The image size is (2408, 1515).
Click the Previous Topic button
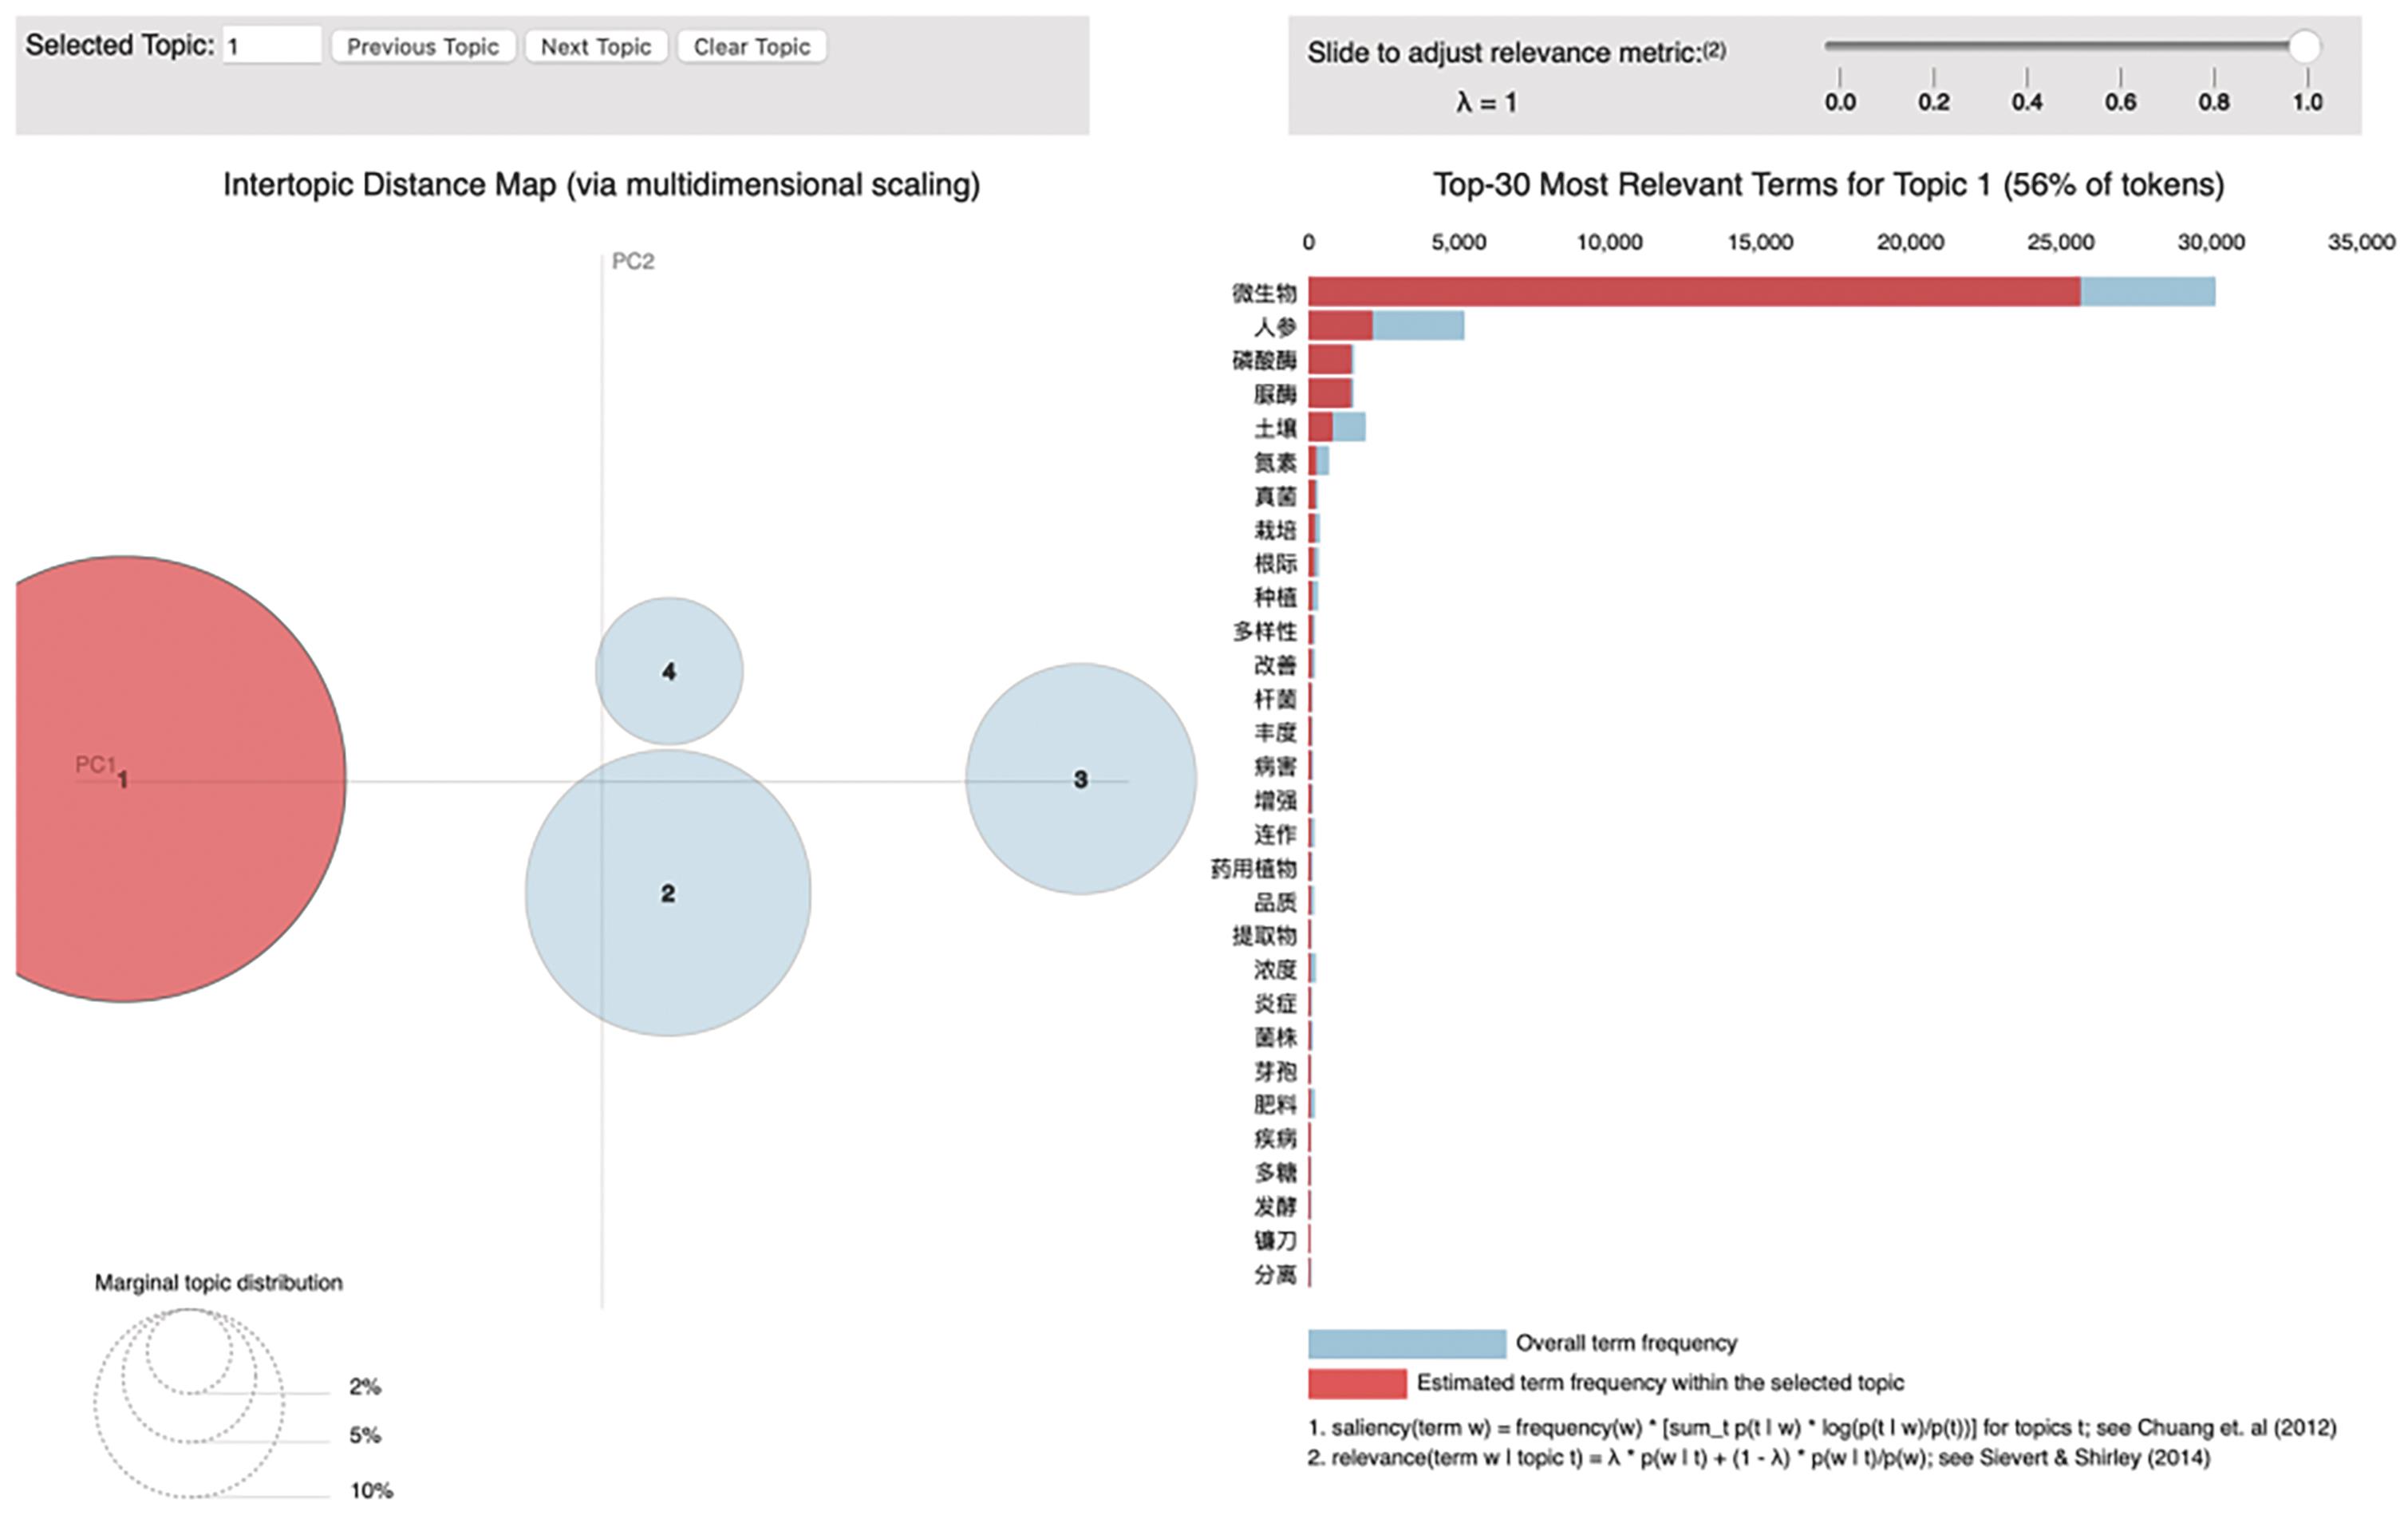[422, 47]
